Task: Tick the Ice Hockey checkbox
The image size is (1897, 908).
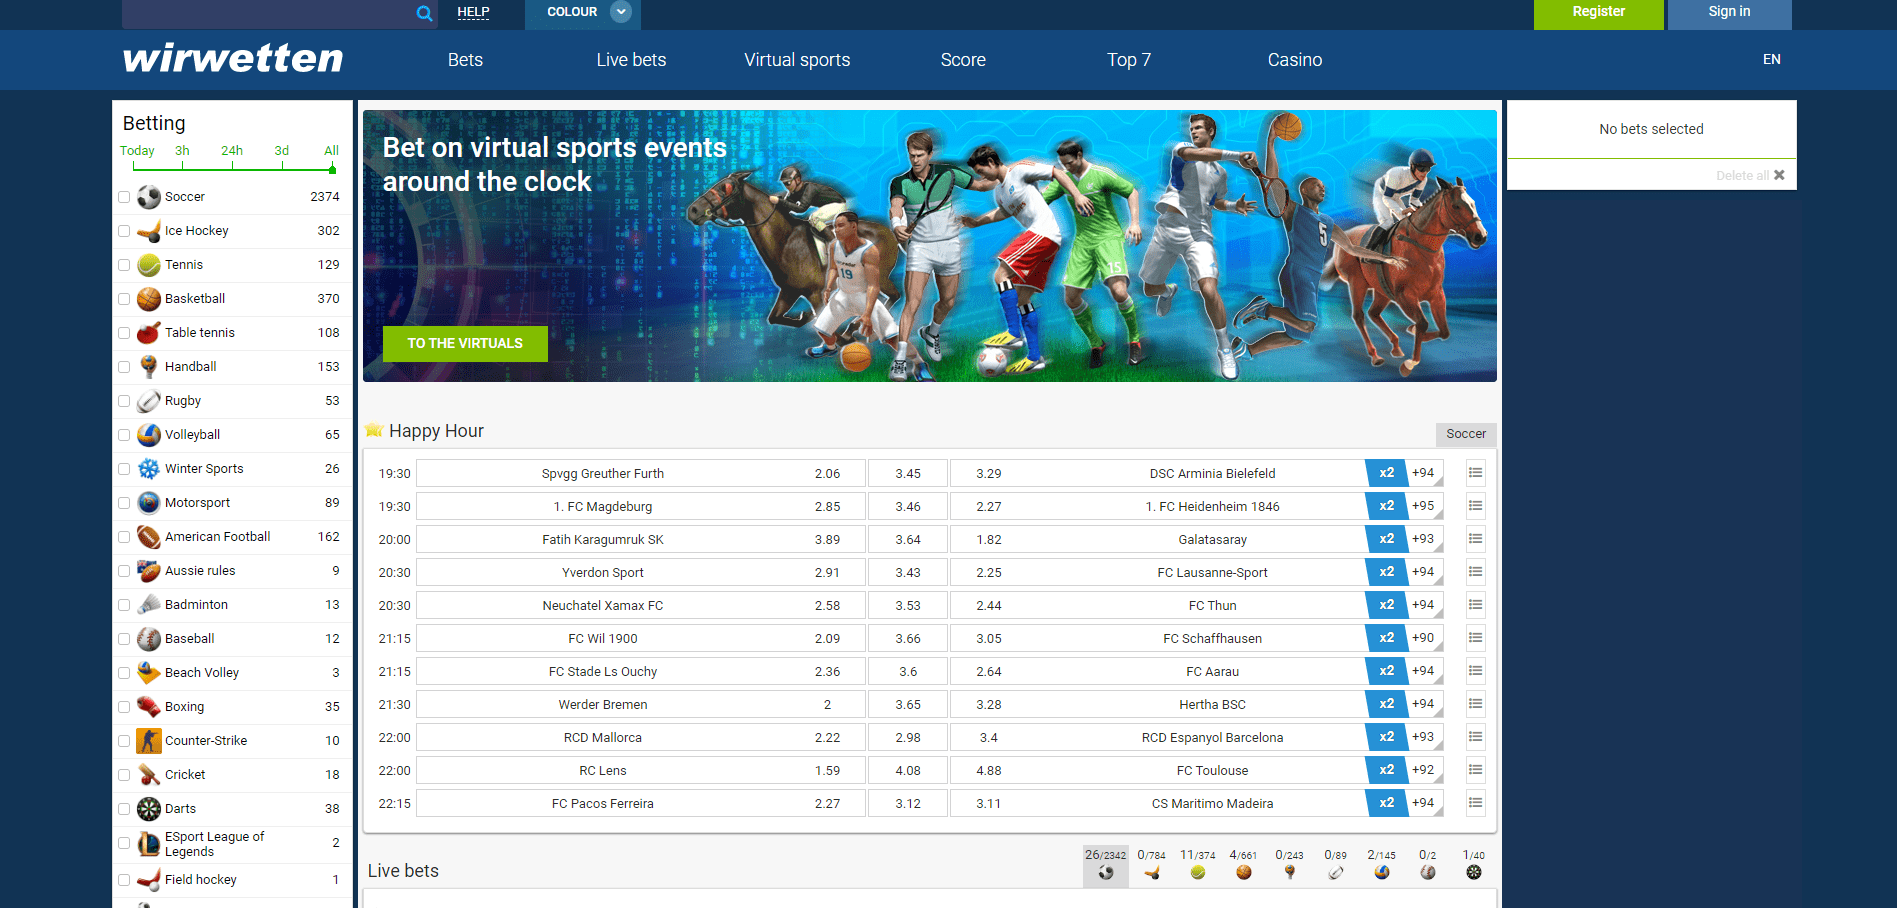Action: pyautogui.click(x=124, y=231)
